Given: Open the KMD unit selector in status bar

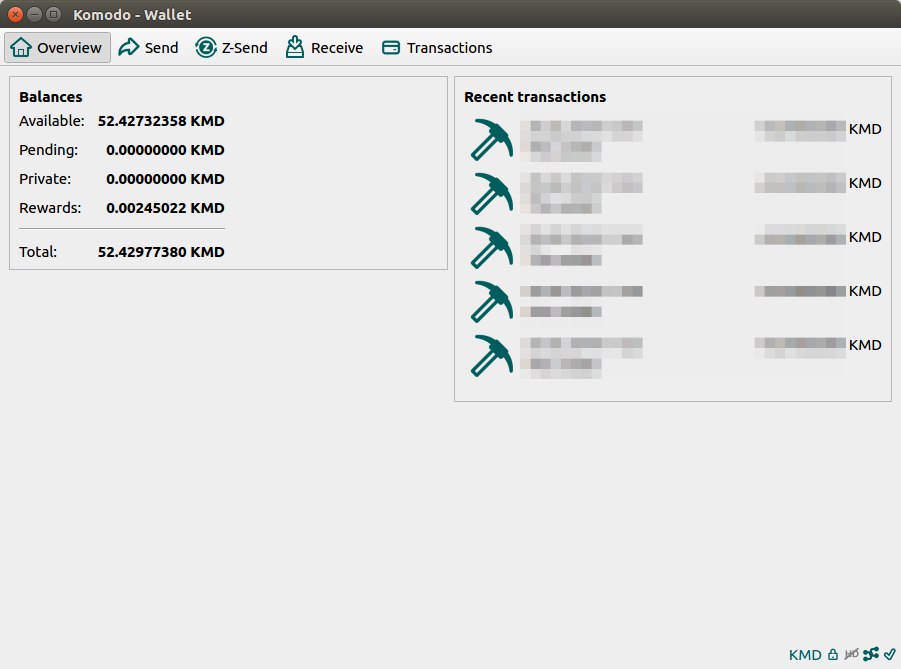Looking at the screenshot, I should click(805, 655).
